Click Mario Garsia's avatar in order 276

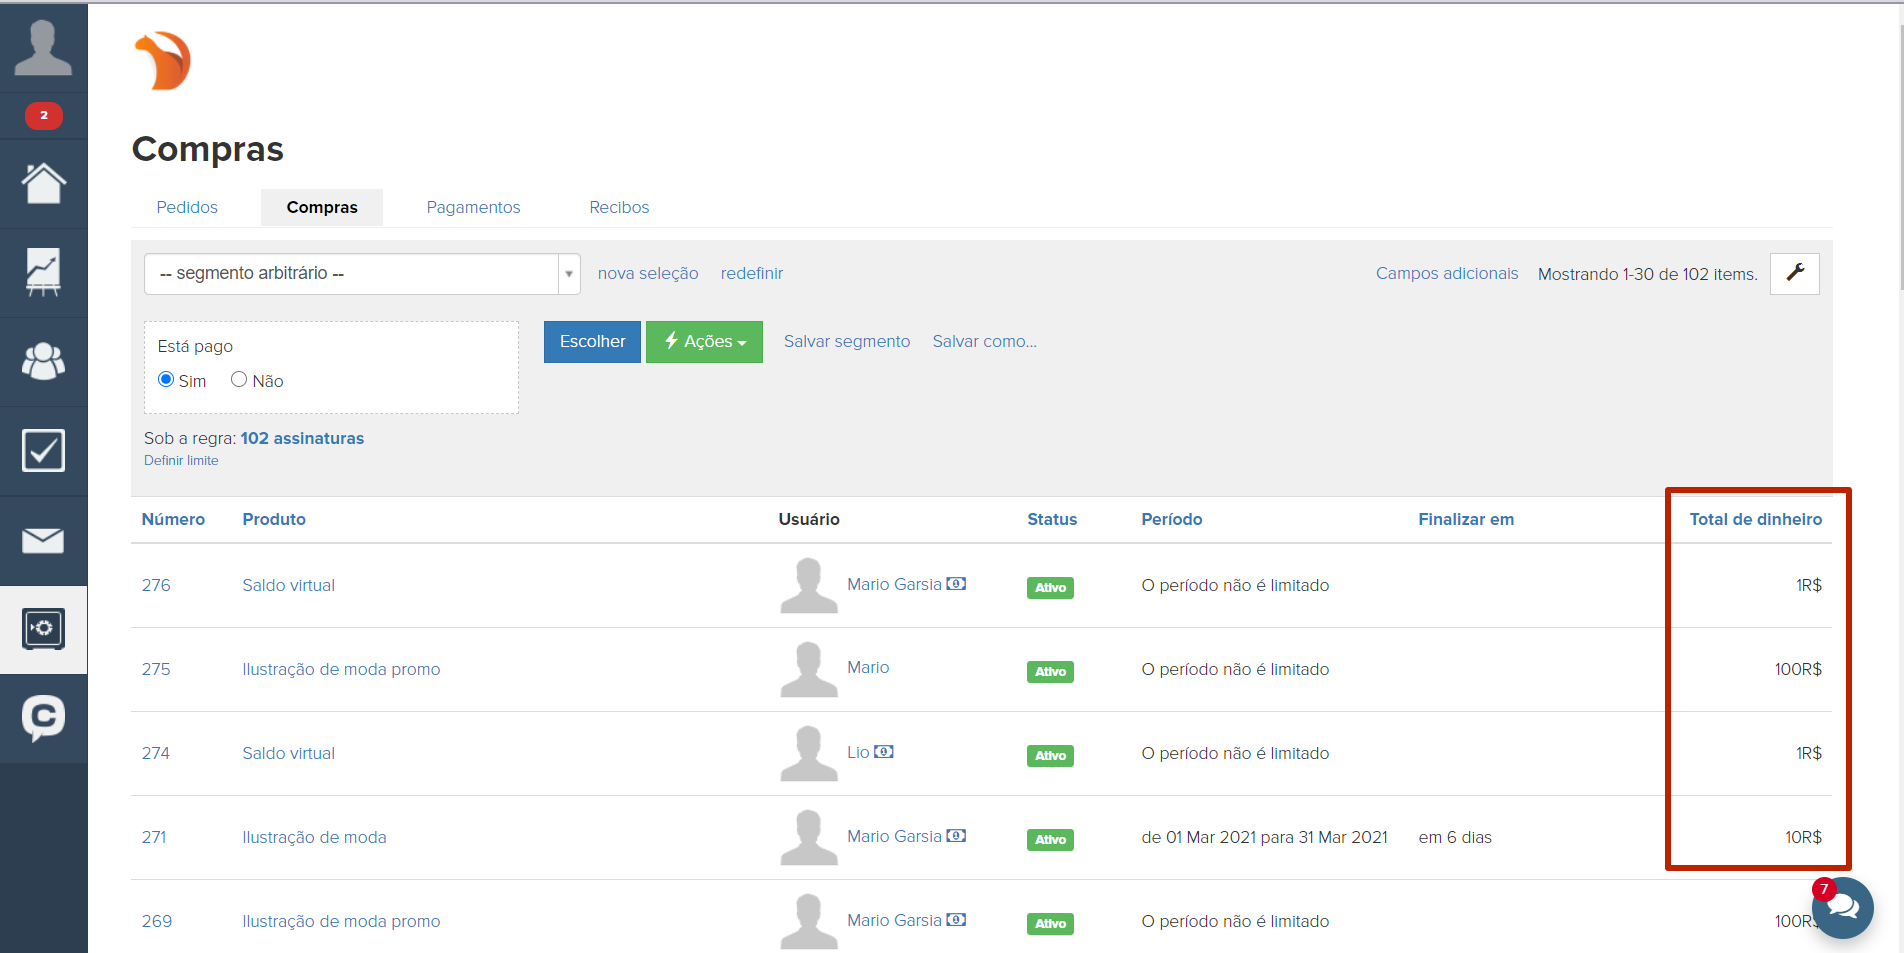tap(808, 585)
